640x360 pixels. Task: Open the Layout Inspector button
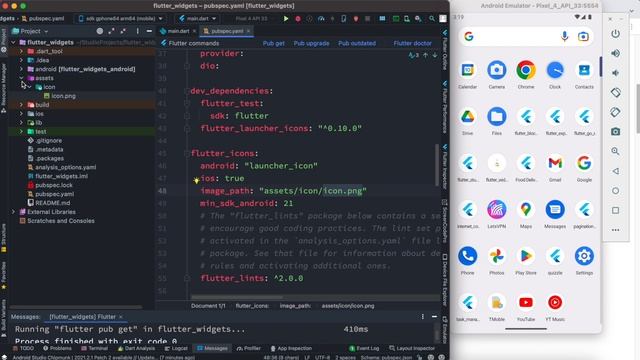412,348
